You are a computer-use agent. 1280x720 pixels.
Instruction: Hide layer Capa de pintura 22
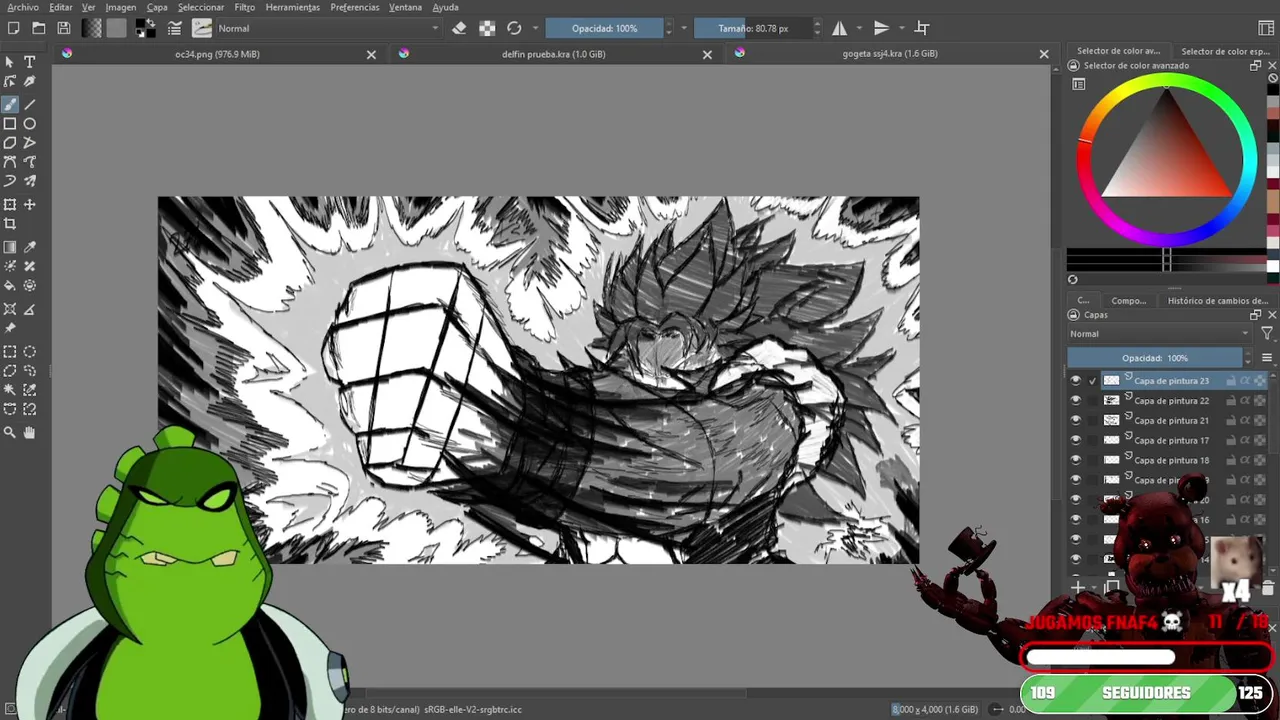click(1076, 400)
